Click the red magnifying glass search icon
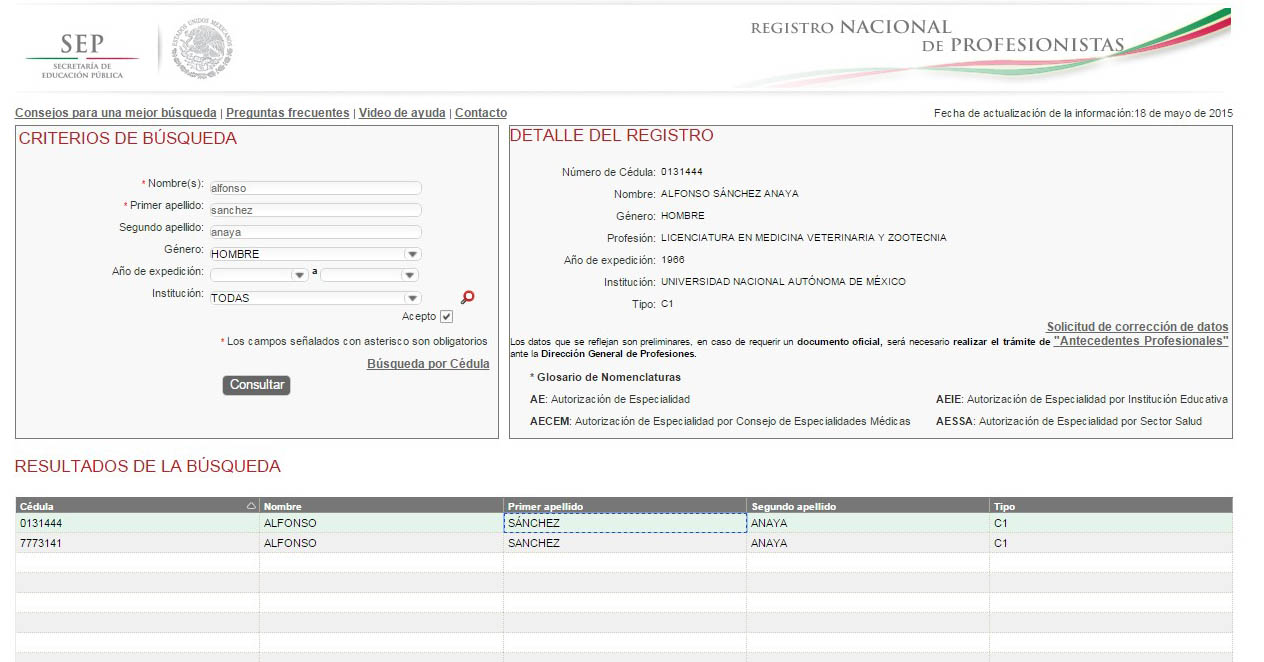 [467, 297]
